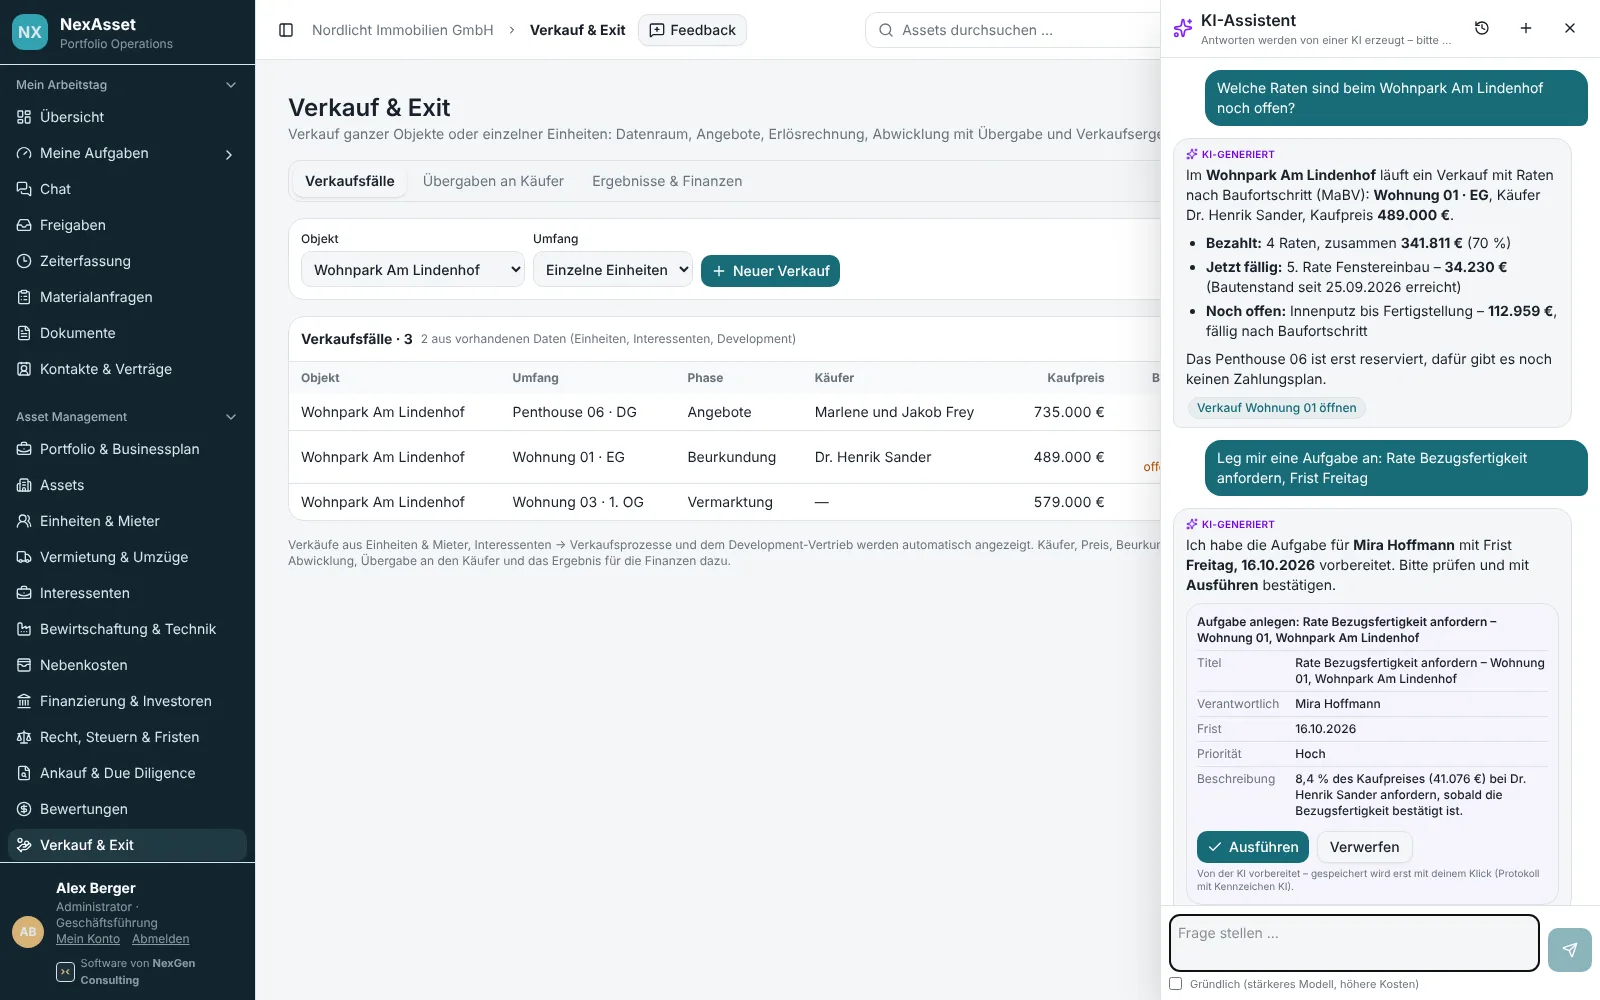Viewport: 1600px width, 1000px height.
Task: Open Assets in sidebar
Action: (127, 485)
